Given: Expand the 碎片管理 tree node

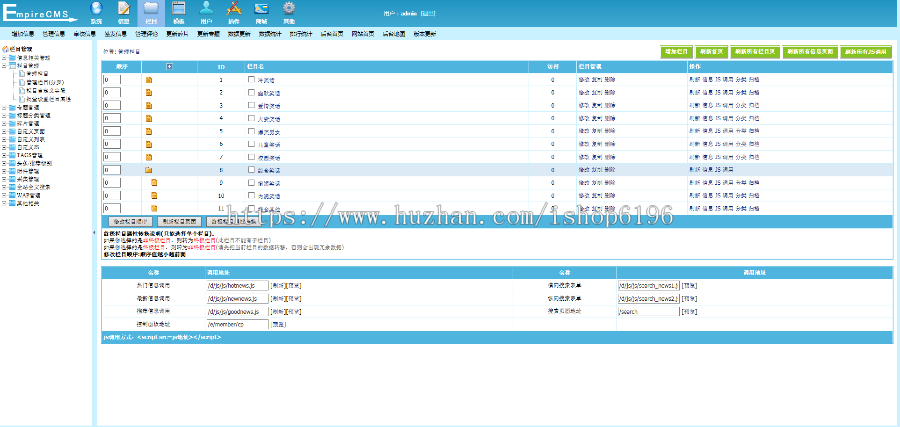Looking at the screenshot, I should tap(4, 123).
